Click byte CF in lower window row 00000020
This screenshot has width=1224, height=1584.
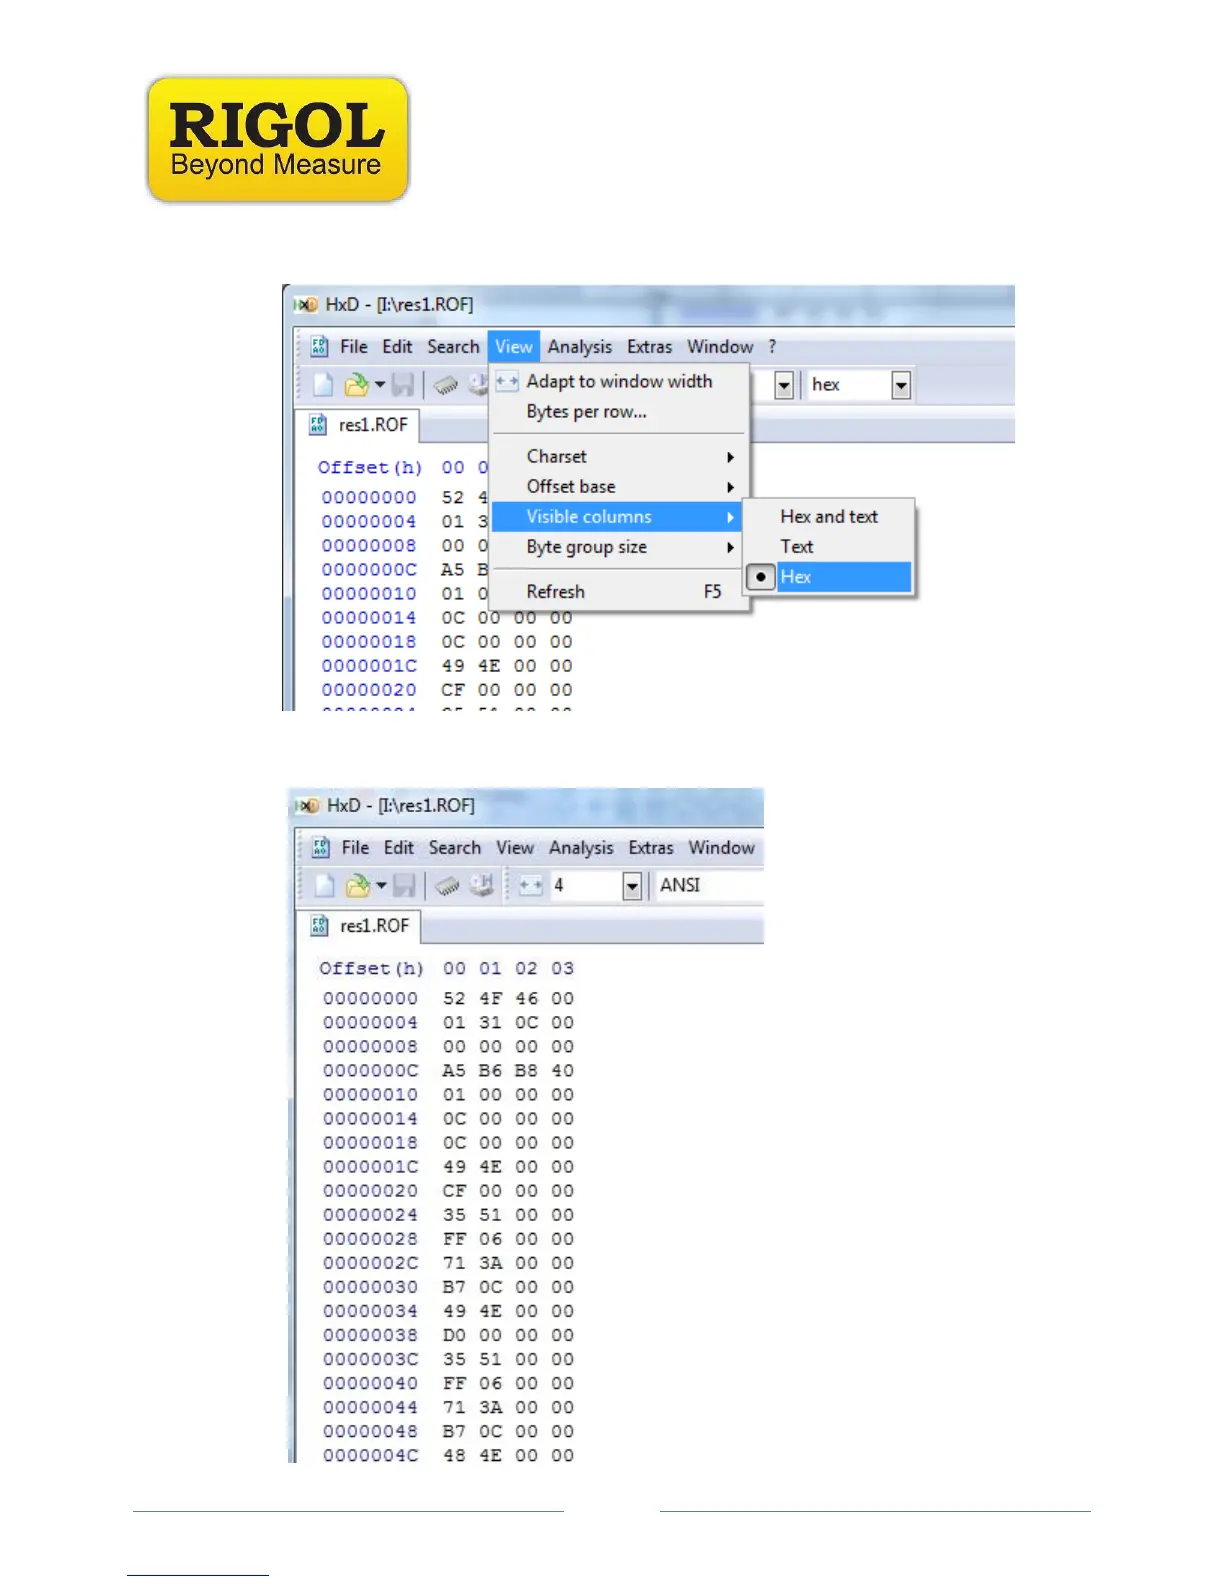click(x=454, y=1191)
